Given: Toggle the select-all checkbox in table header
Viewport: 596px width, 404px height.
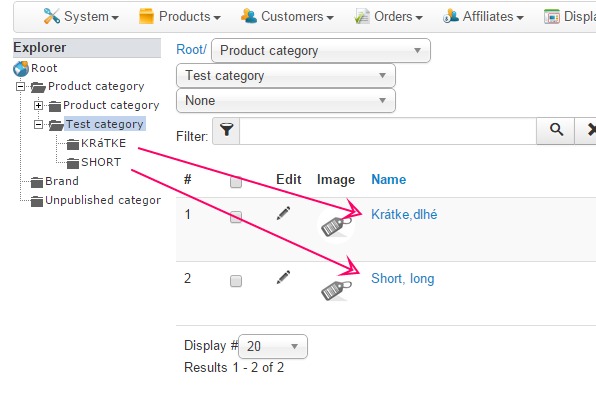Looking at the screenshot, I should coord(236,182).
